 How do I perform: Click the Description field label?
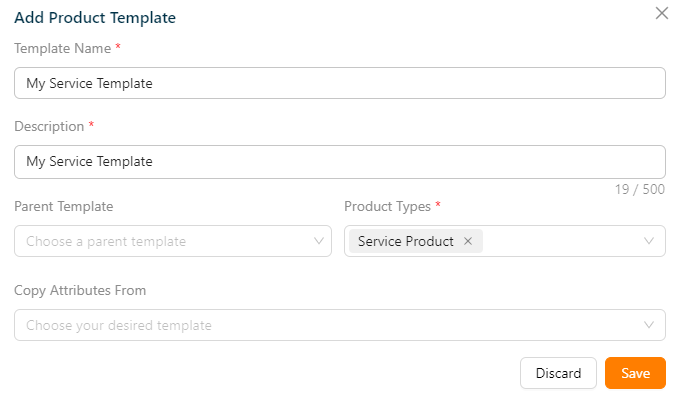[49, 126]
